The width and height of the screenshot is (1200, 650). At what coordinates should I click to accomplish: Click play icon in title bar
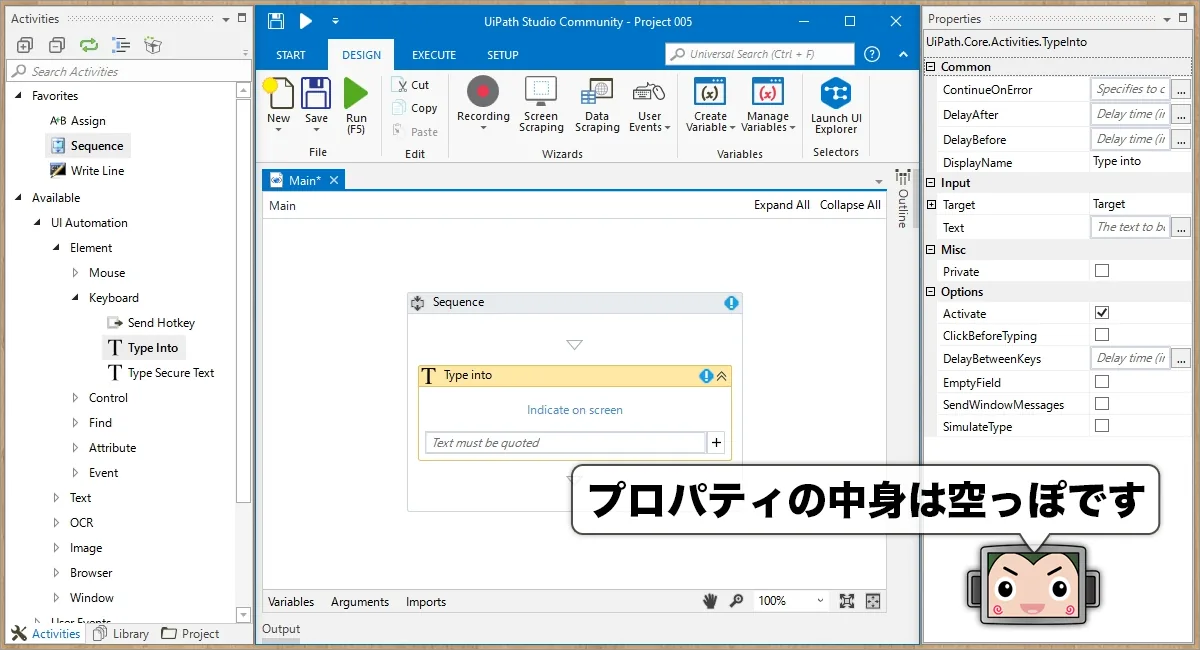click(306, 21)
